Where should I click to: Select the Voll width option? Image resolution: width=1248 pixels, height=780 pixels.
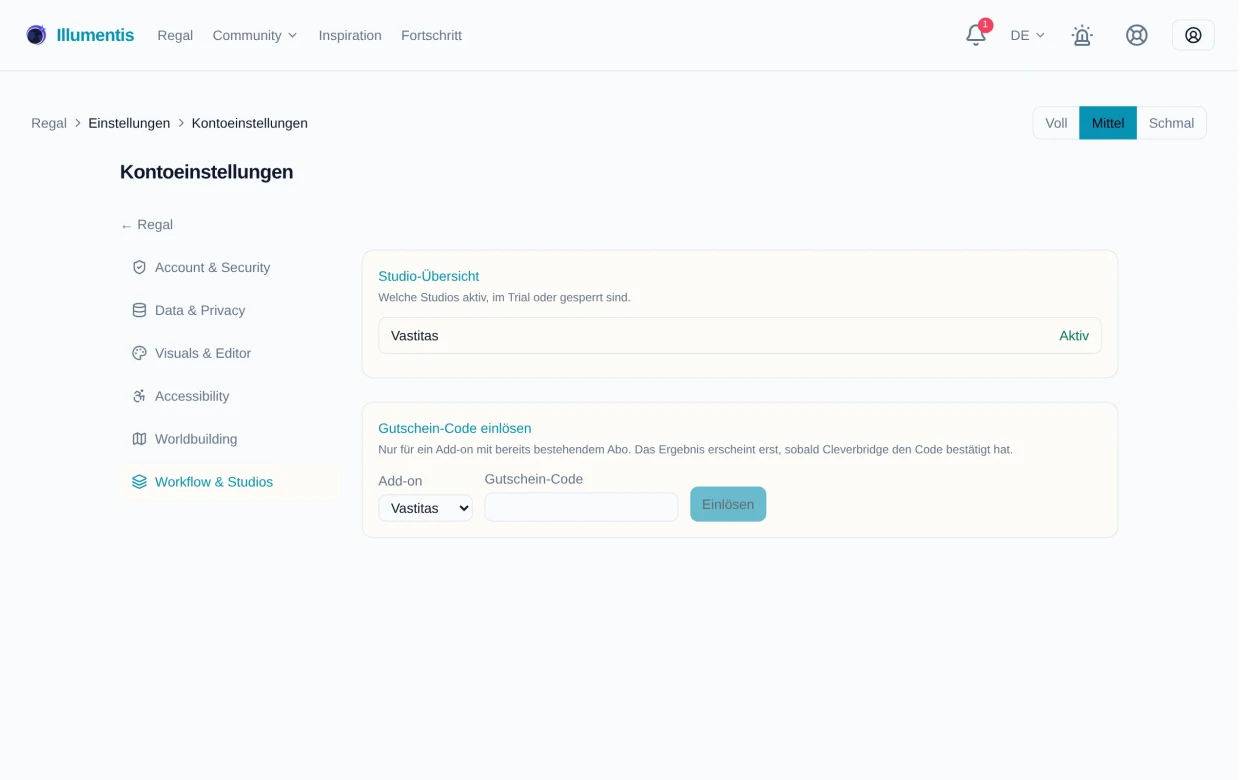1056,123
